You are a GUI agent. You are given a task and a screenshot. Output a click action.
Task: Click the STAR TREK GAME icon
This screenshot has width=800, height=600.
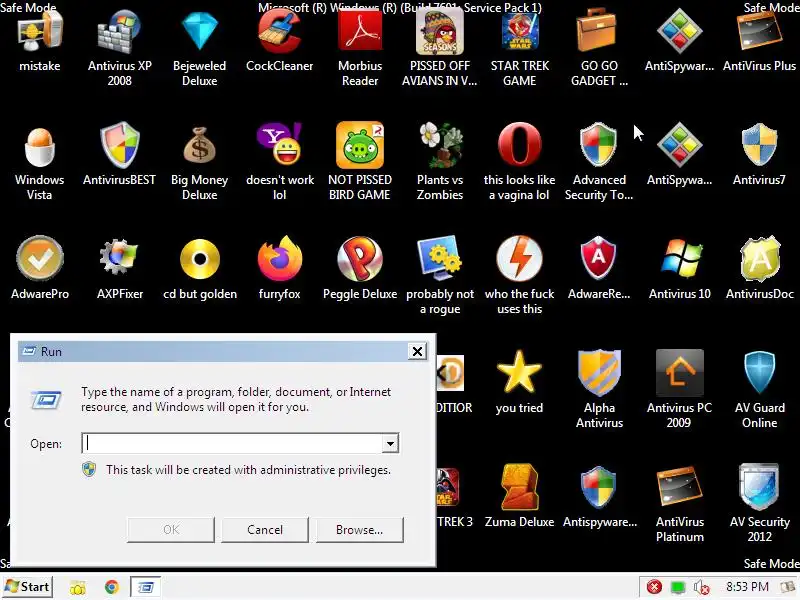519,32
